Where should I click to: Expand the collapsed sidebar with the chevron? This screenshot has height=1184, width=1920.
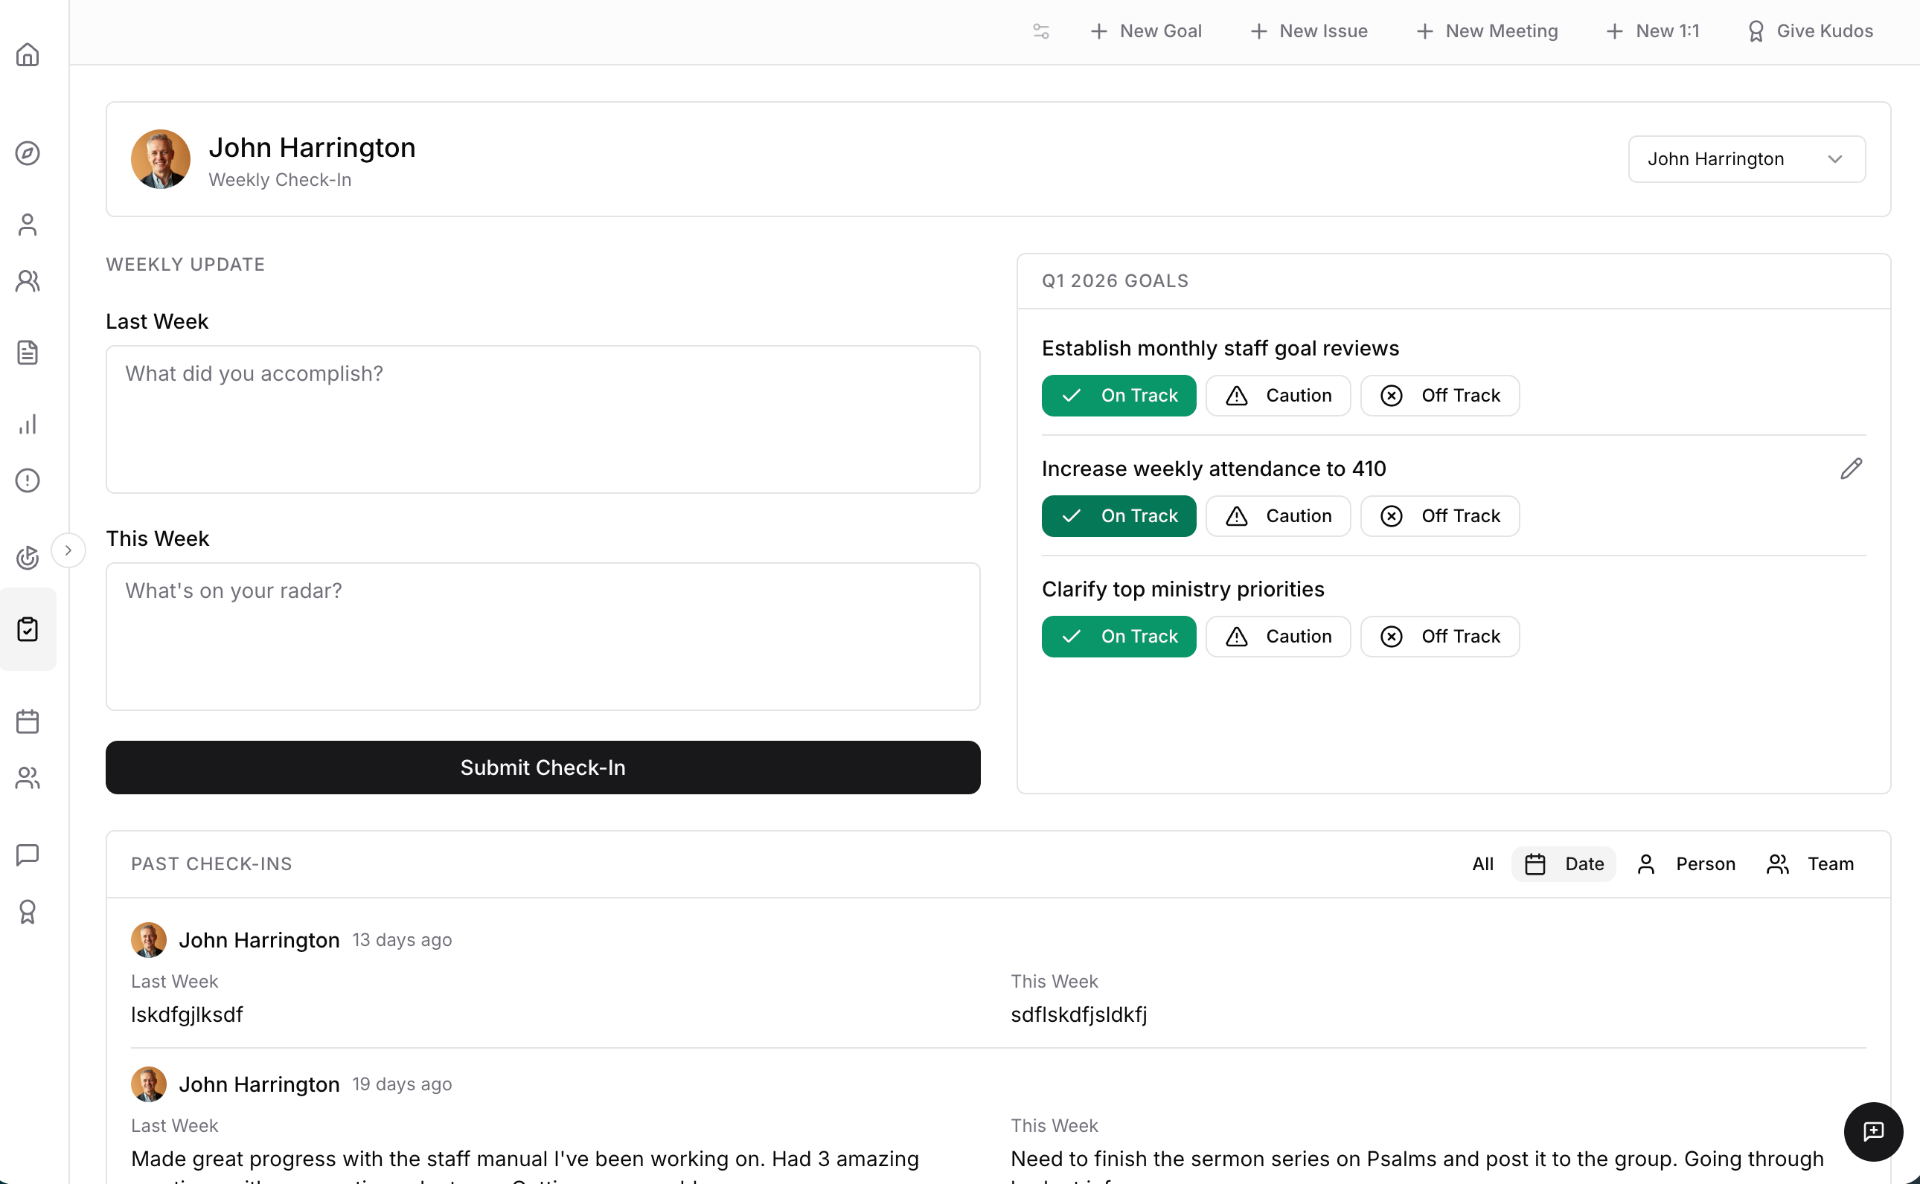pyautogui.click(x=69, y=549)
